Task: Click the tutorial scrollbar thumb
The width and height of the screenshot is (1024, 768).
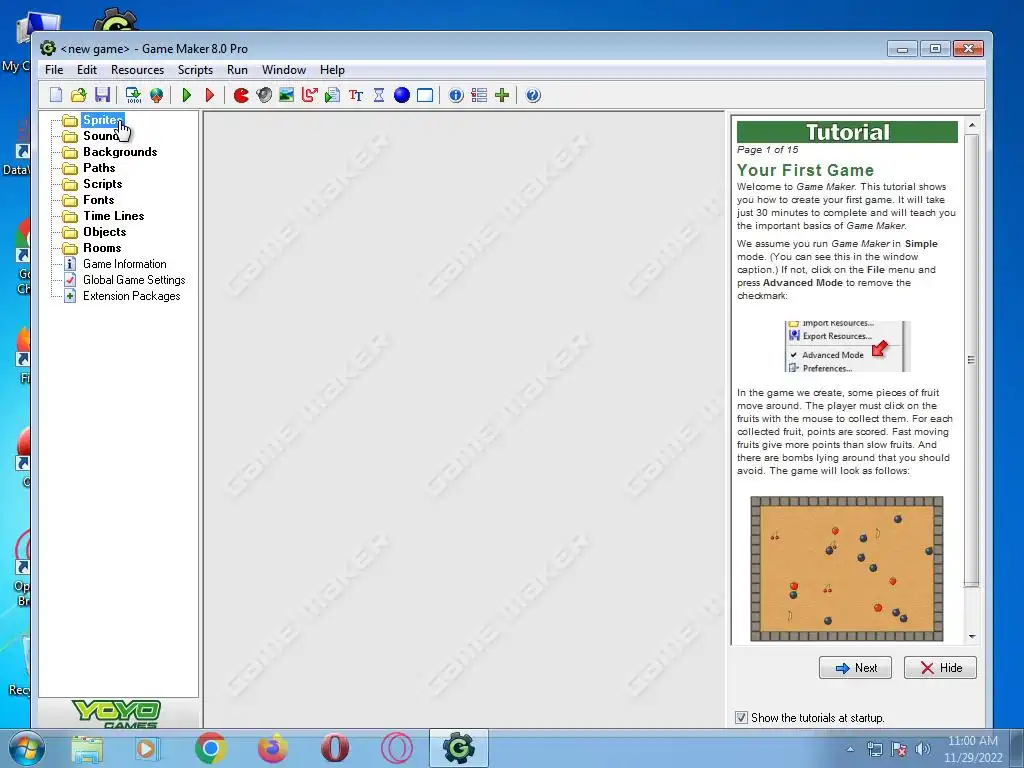Action: click(972, 360)
